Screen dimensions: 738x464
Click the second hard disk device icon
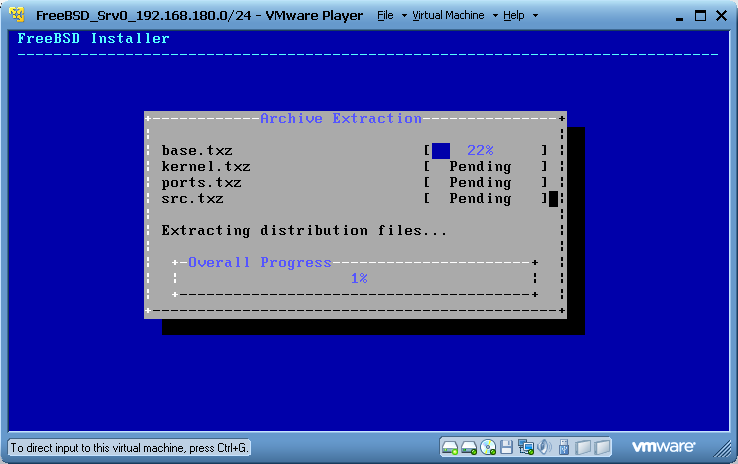coord(469,448)
